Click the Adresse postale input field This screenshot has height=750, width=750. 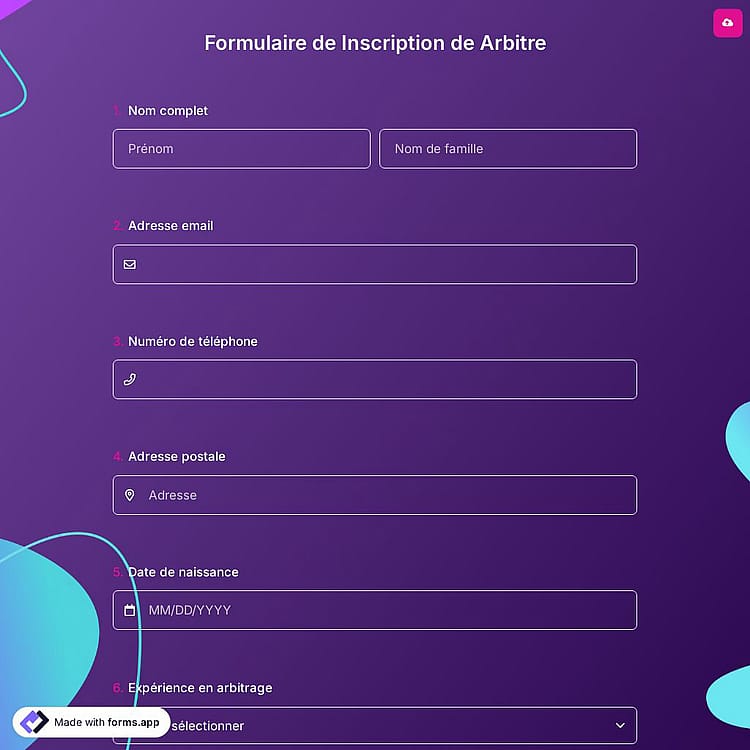pyautogui.click(x=375, y=495)
